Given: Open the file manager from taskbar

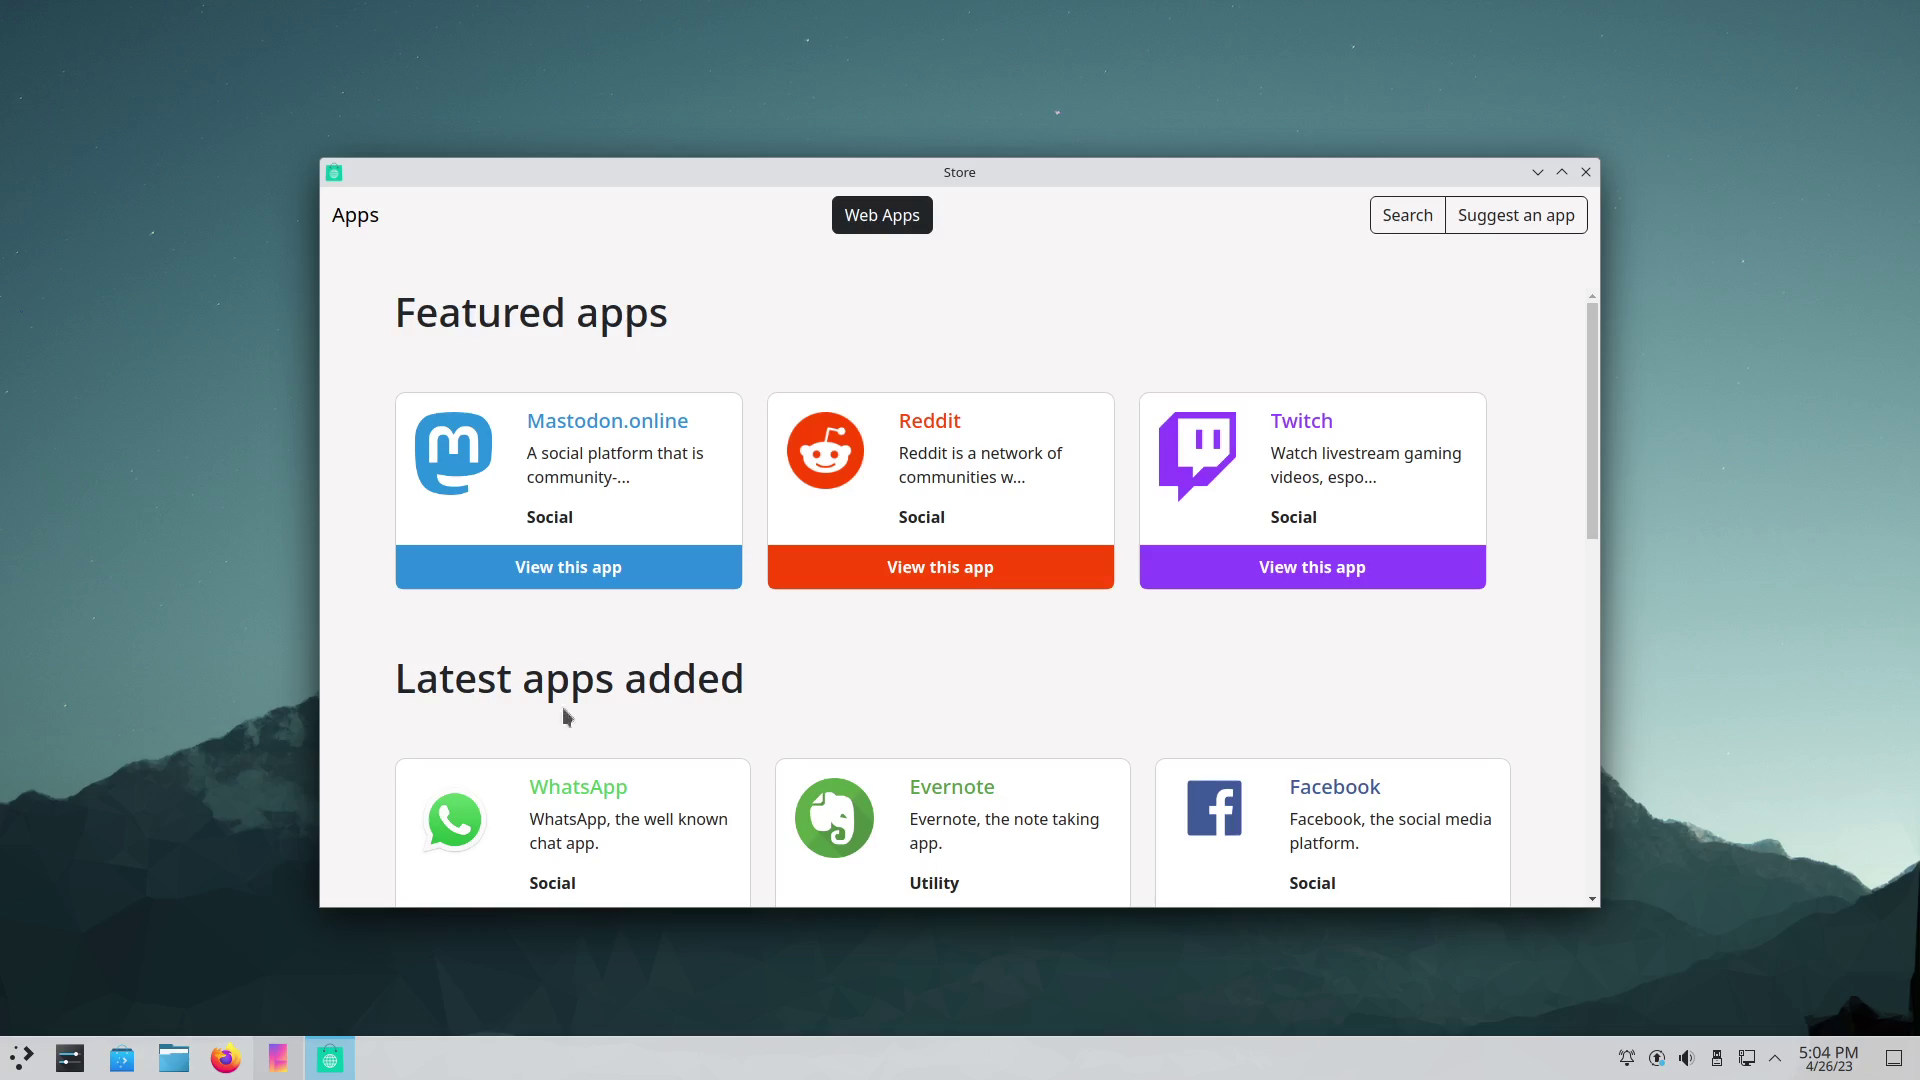Looking at the screenshot, I should tap(174, 1058).
